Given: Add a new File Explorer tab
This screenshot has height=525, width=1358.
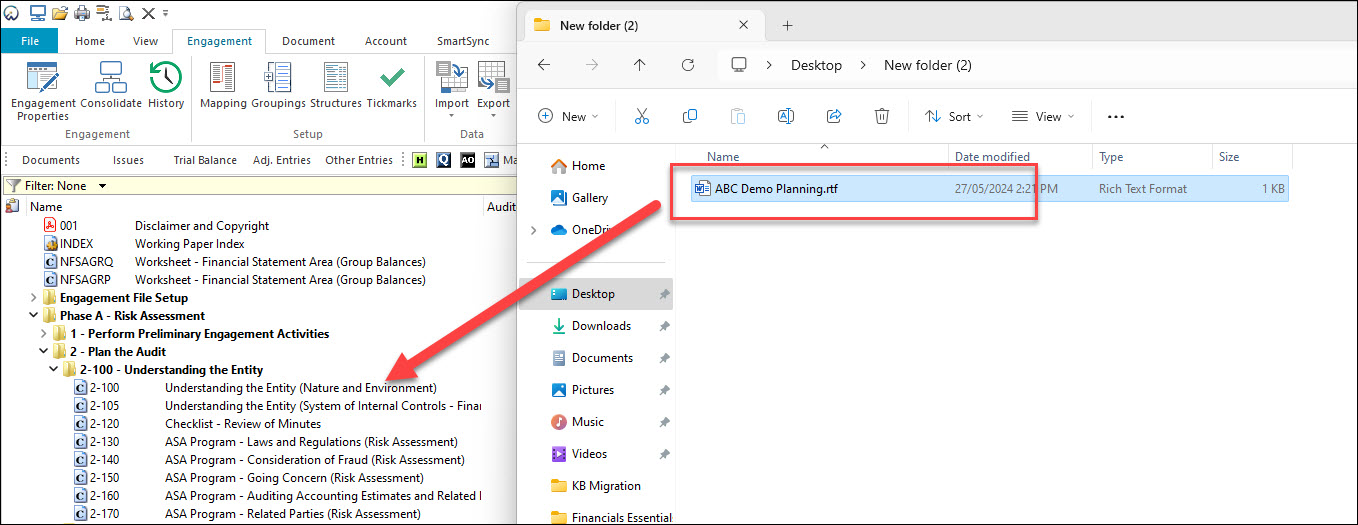Looking at the screenshot, I should coord(787,25).
